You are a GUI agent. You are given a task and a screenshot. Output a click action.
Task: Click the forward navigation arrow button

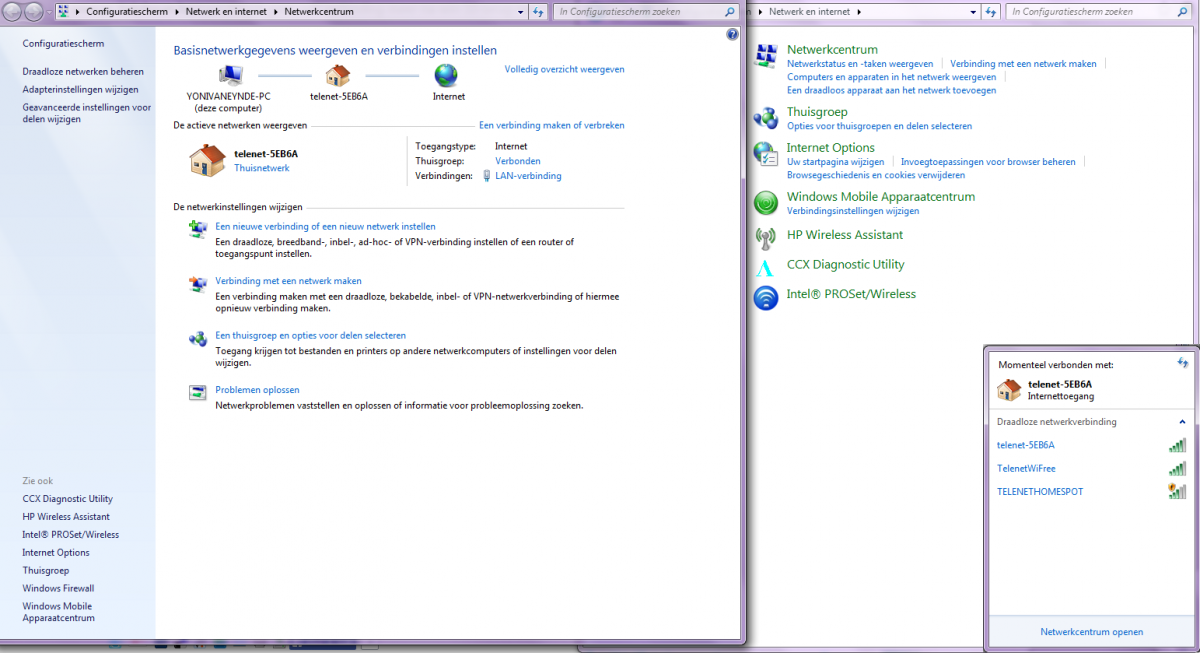(x=33, y=12)
